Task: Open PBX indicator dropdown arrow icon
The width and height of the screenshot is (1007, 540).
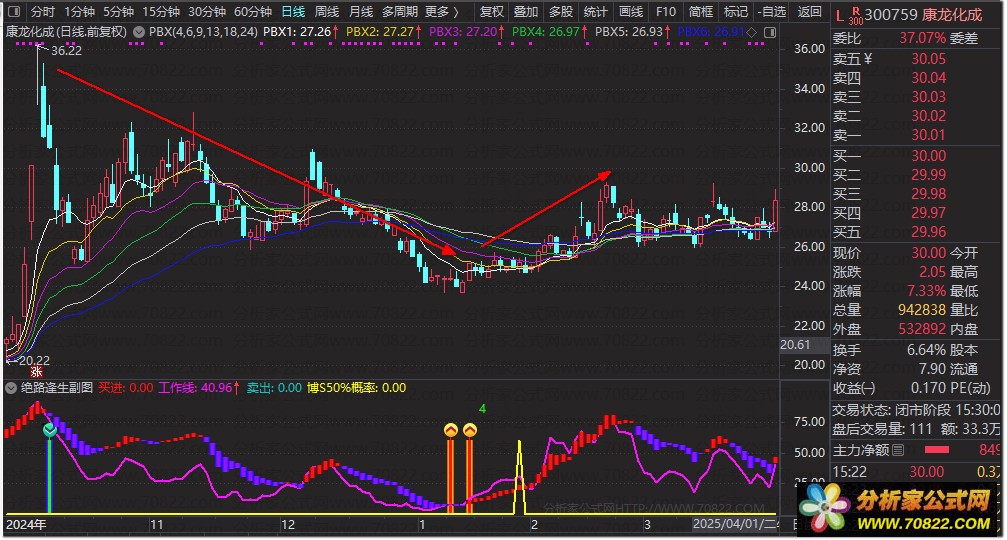Action: point(139,31)
